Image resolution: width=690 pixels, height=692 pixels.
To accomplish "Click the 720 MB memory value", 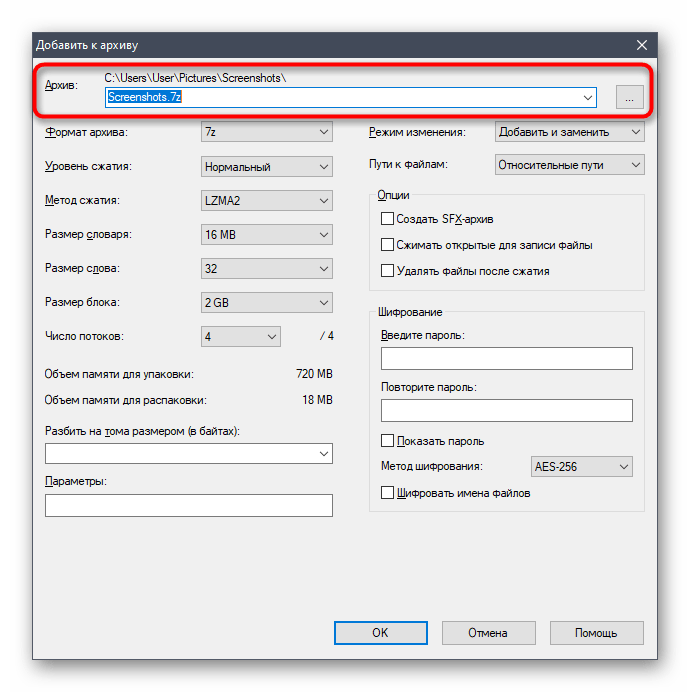I will pos(314,374).
